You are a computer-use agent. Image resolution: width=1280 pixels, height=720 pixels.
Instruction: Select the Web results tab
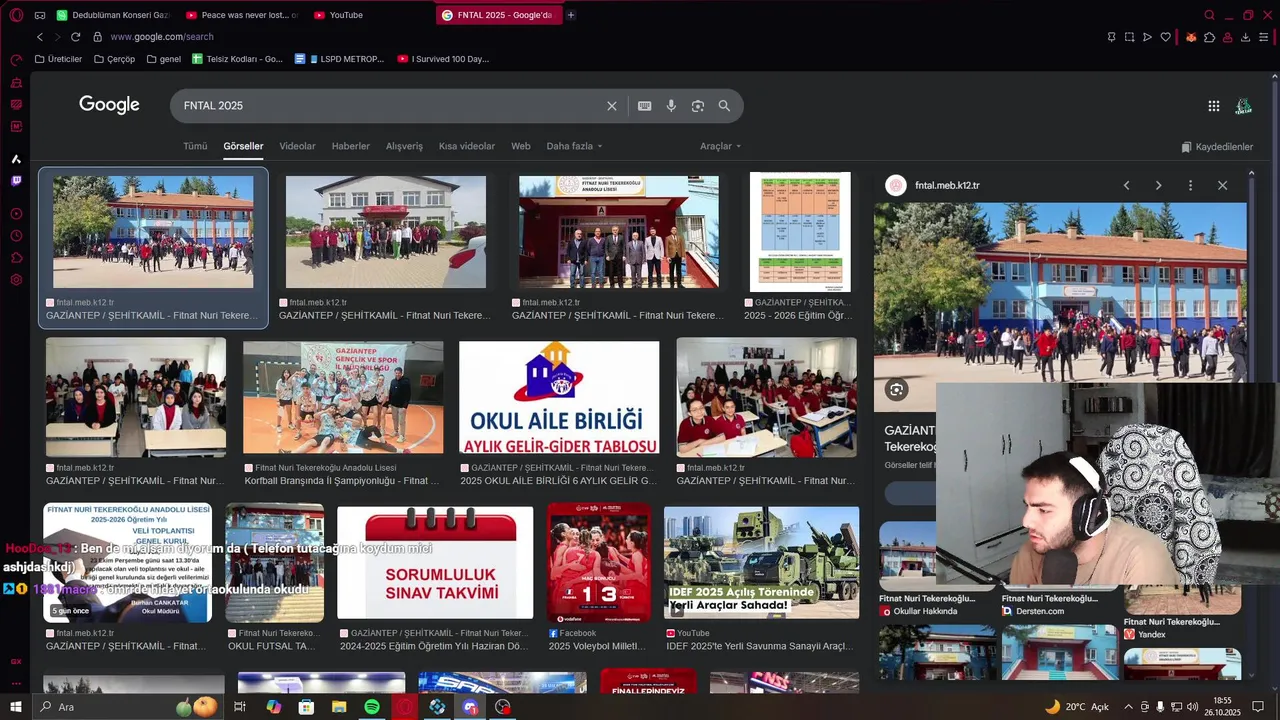point(520,146)
